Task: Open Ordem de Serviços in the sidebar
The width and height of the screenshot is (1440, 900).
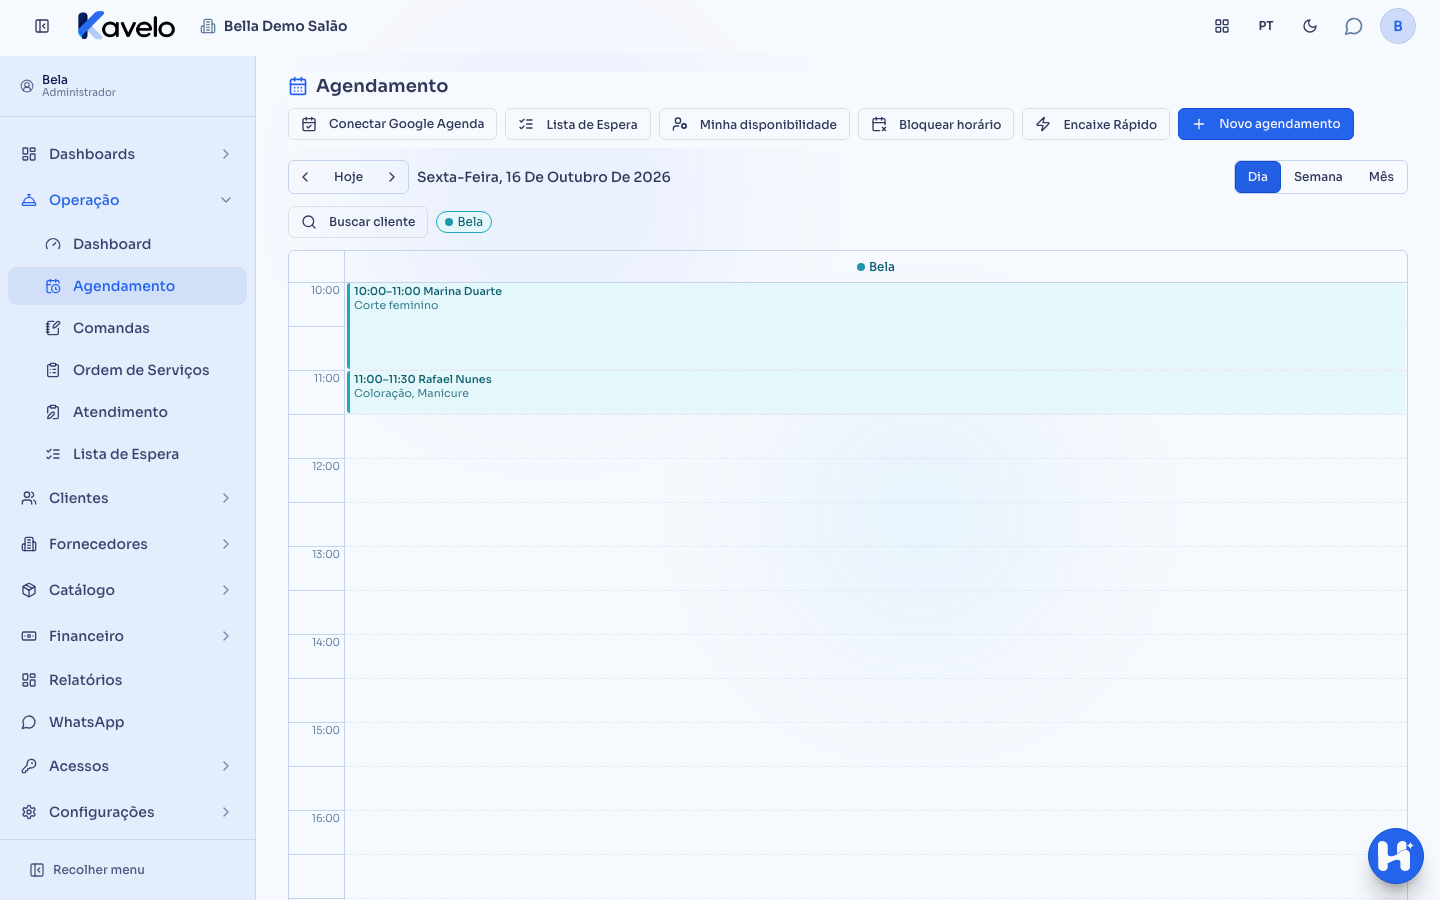Action: pyautogui.click(x=127, y=370)
